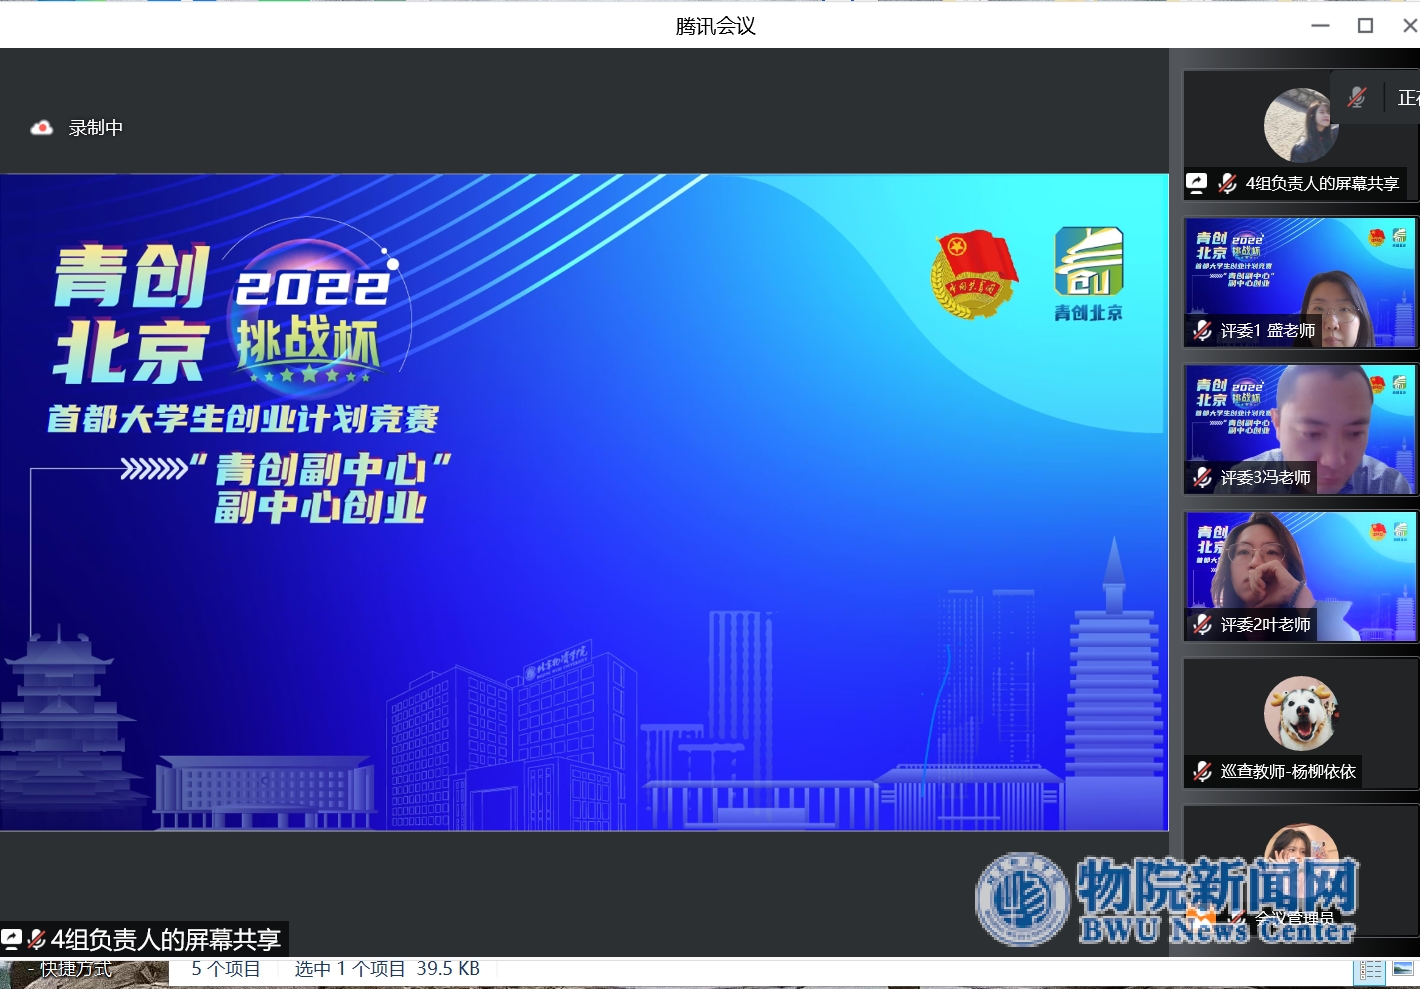
Task: Click the 巡查教师-杨柳依依 name label
Action: pyautogui.click(x=1288, y=771)
